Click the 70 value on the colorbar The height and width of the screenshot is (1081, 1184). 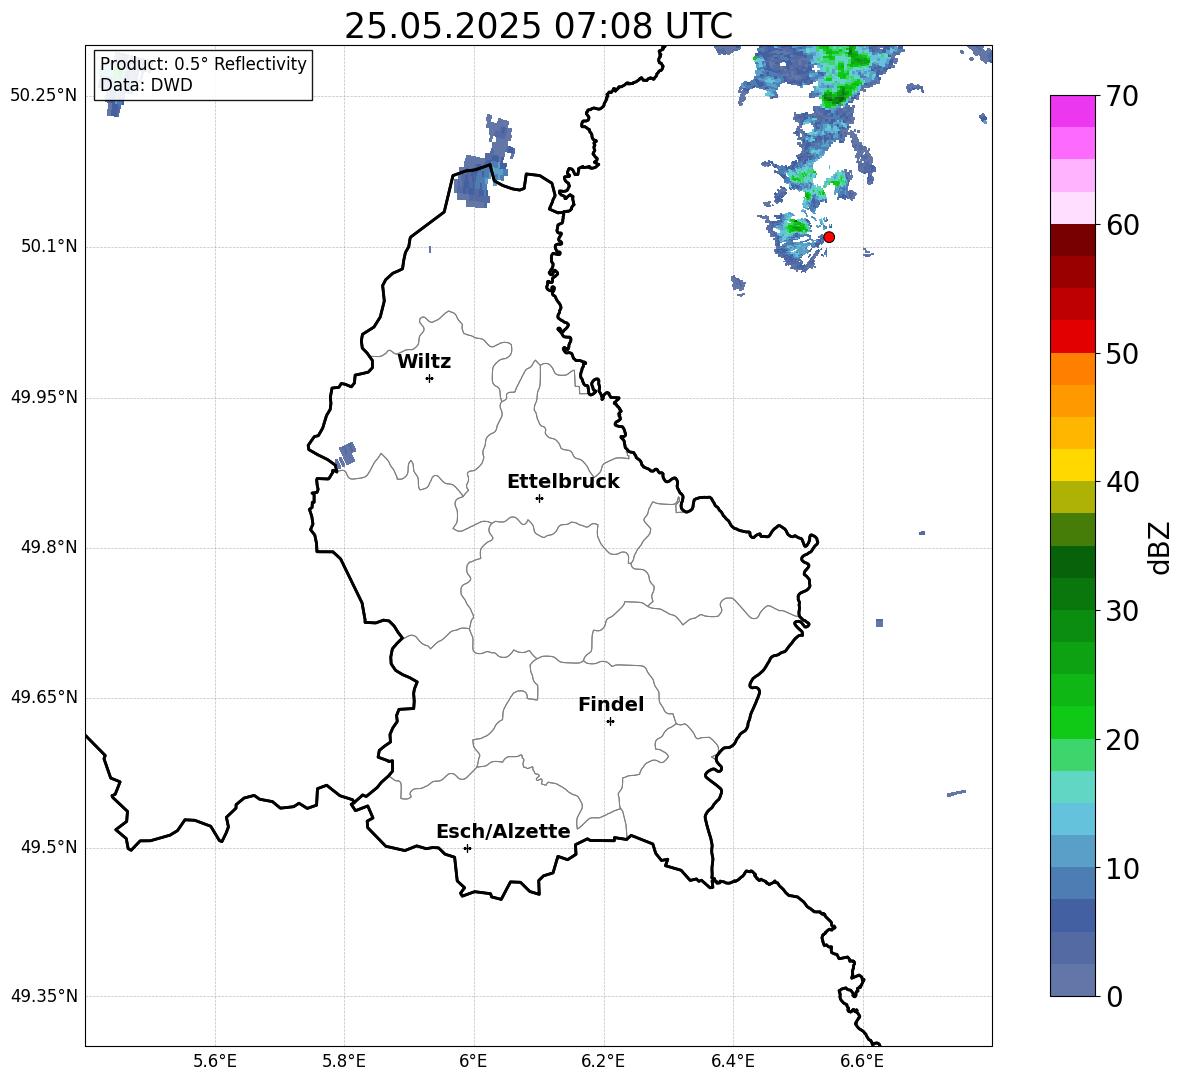[x=1122, y=97]
